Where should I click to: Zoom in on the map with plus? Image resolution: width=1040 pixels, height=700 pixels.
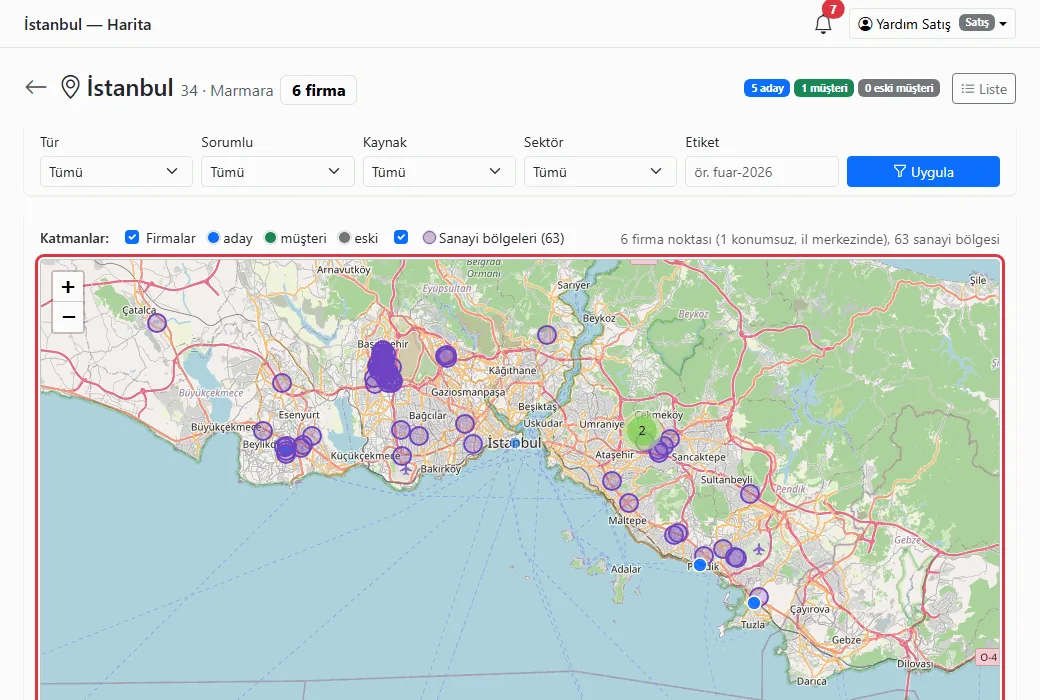click(x=68, y=287)
